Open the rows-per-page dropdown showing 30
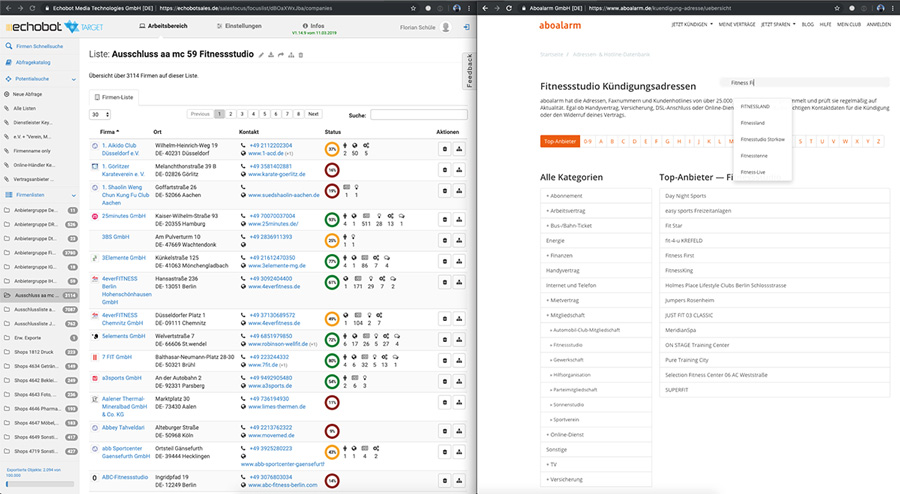Viewport: 900px width, 494px height. pyautogui.click(x=99, y=115)
